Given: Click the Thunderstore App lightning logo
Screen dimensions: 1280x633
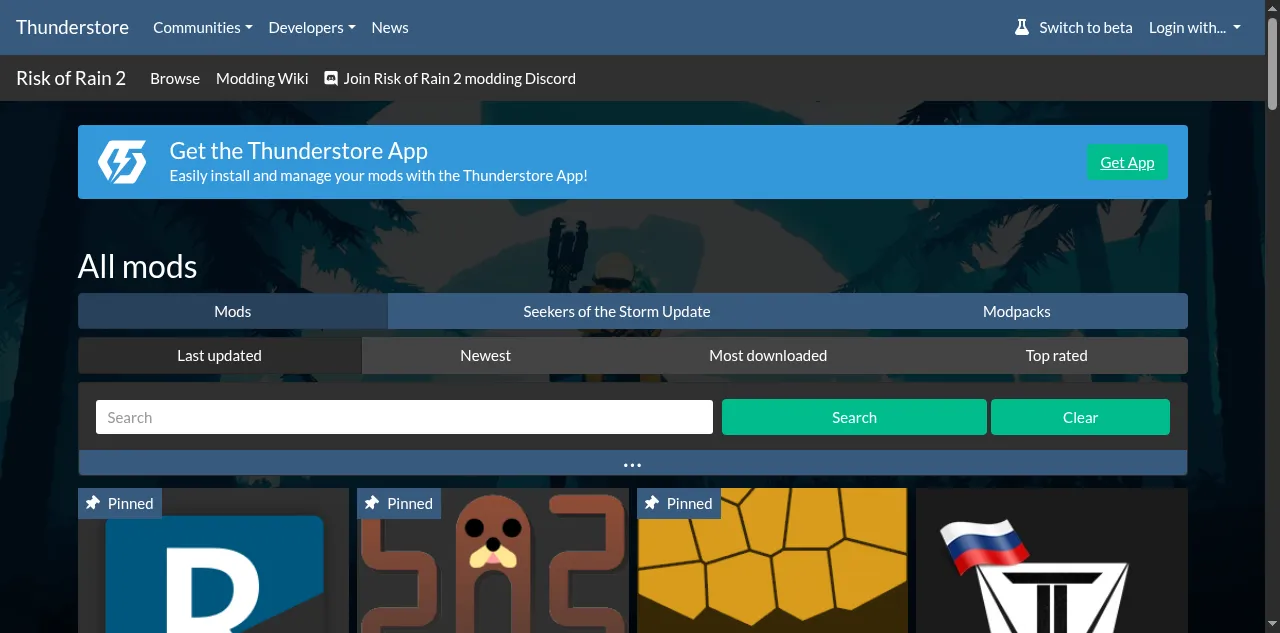Looking at the screenshot, I should tap(122, 162).
